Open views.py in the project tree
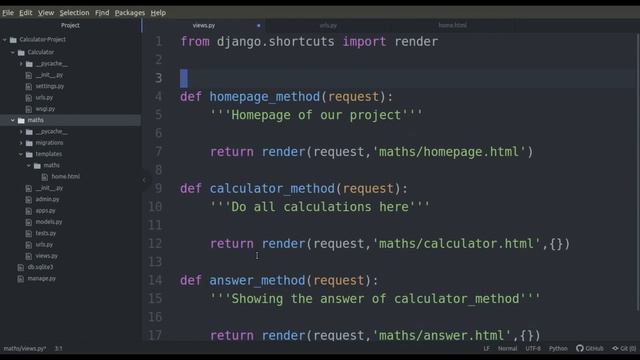Screen dimensions: 640x360 tap(47, 256)
